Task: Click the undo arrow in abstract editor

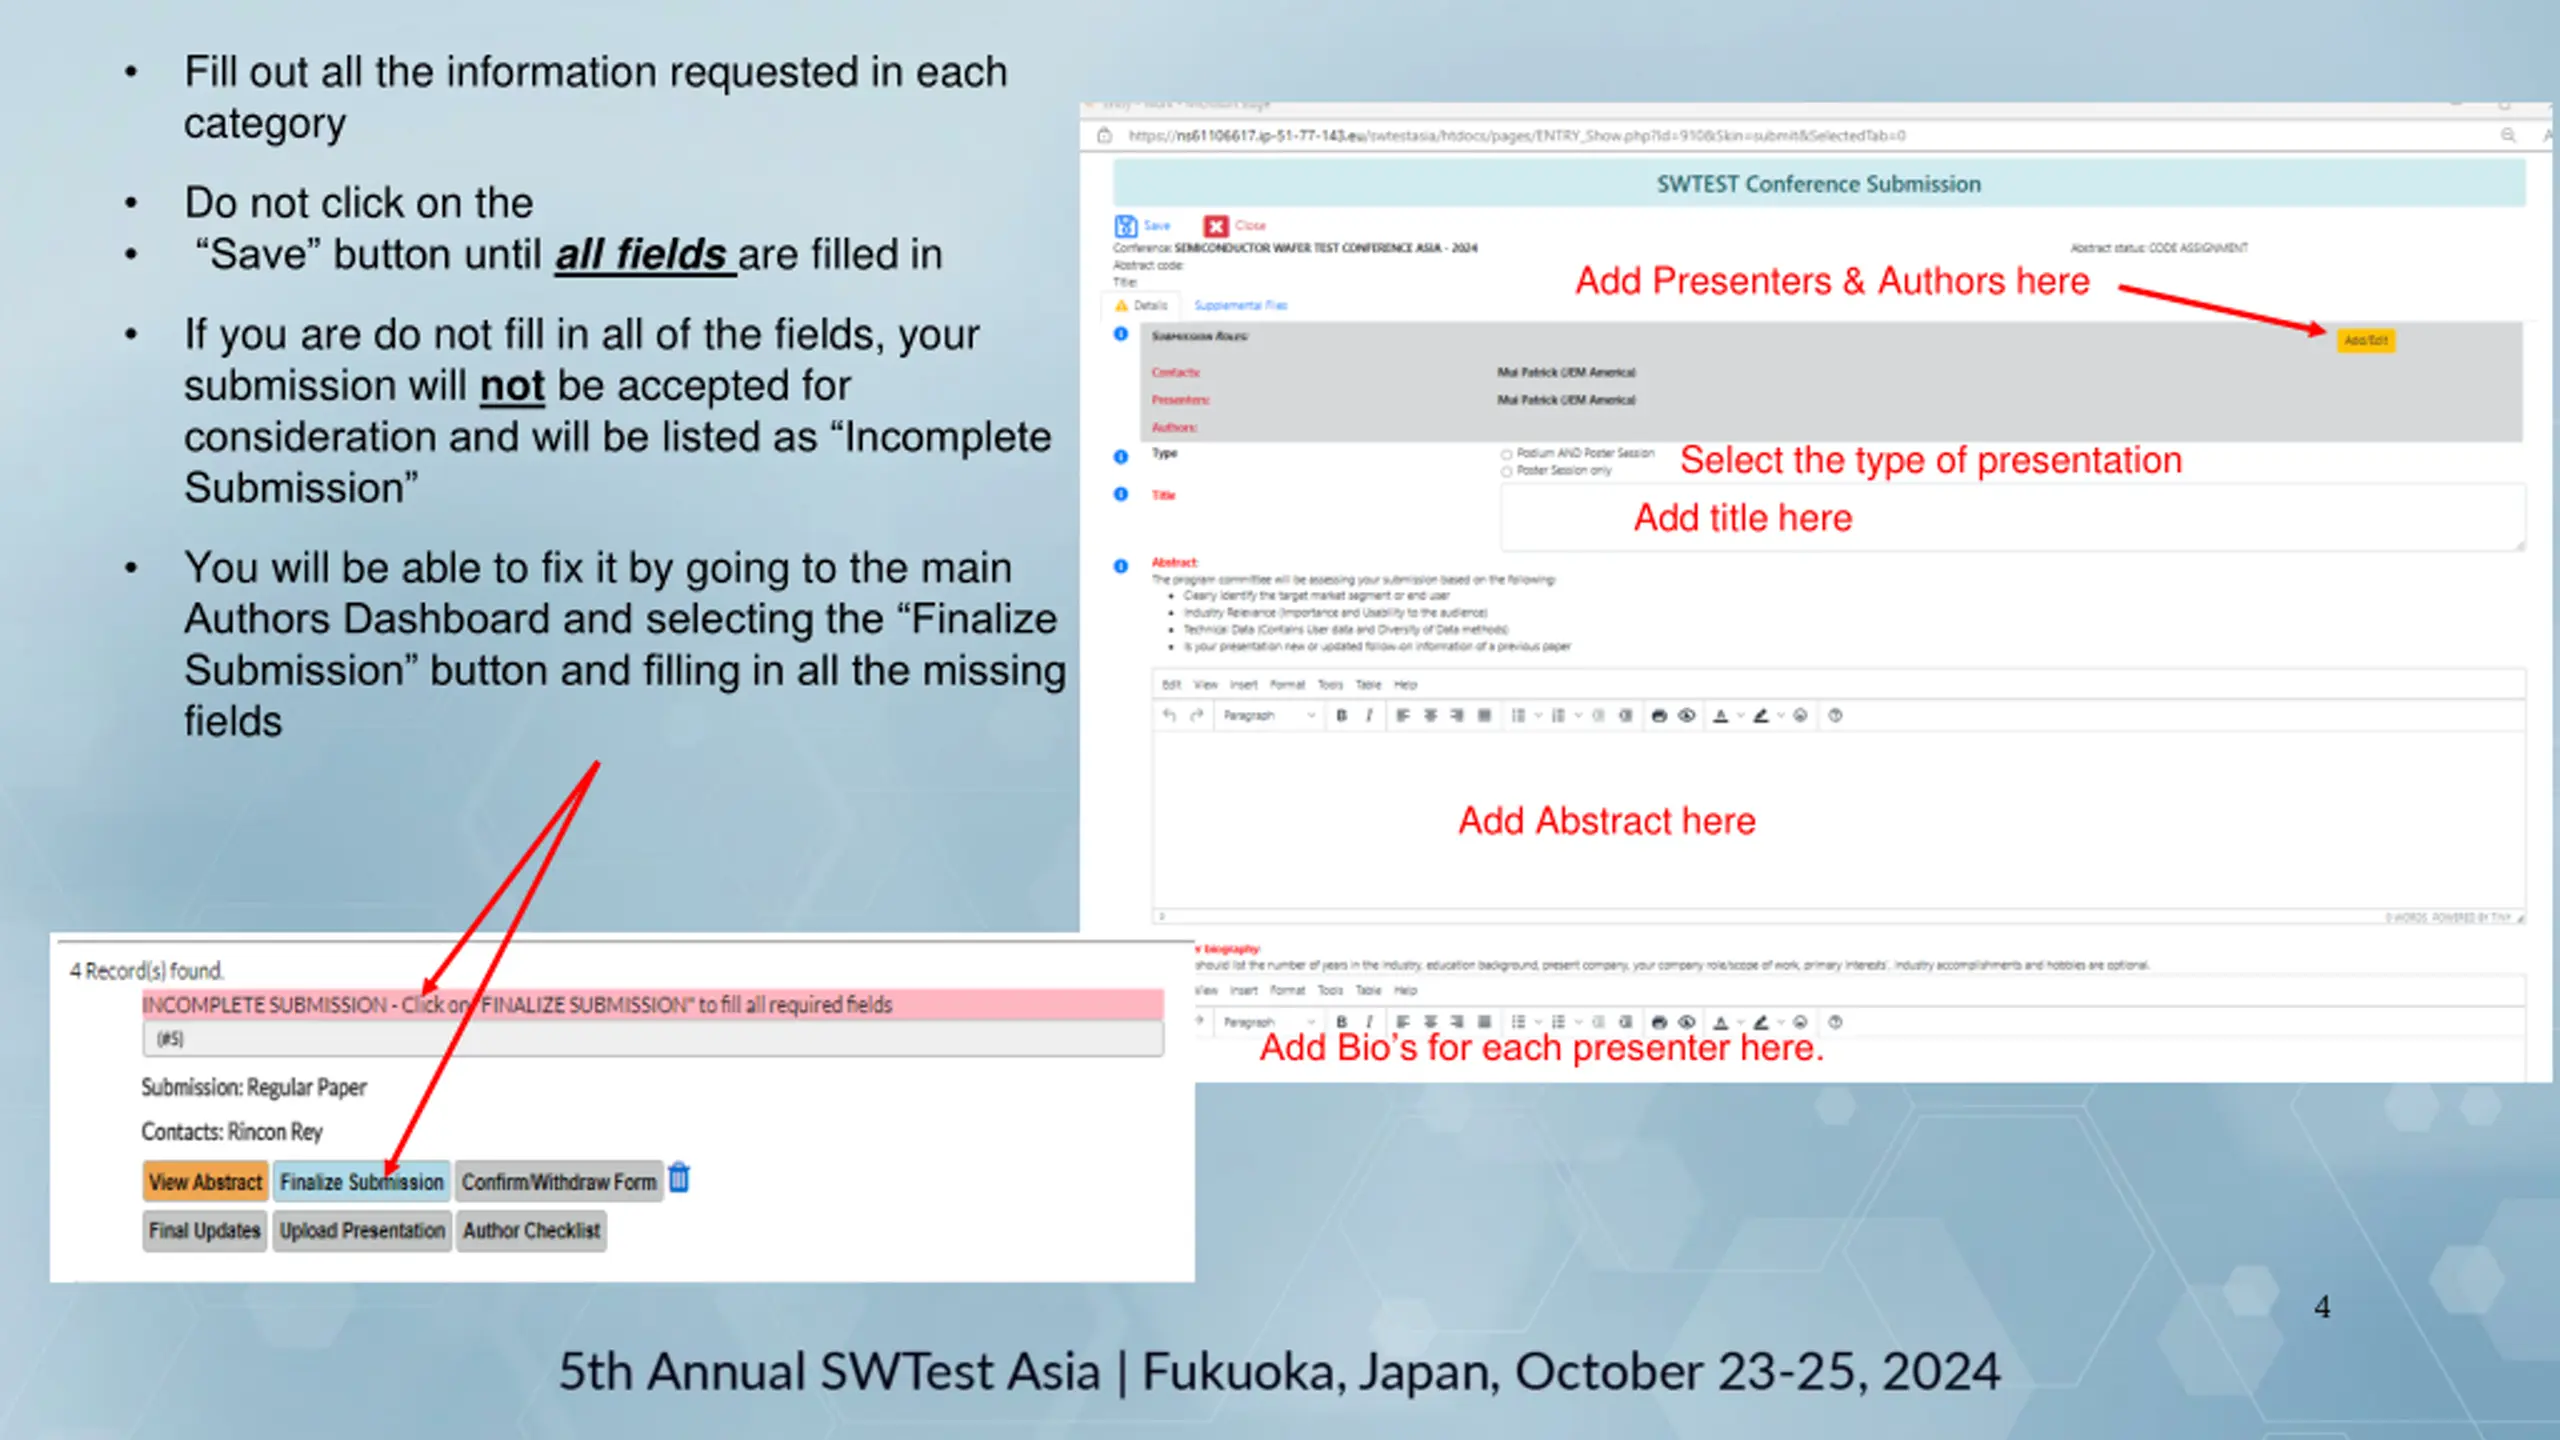Action: click(1169, 715)
